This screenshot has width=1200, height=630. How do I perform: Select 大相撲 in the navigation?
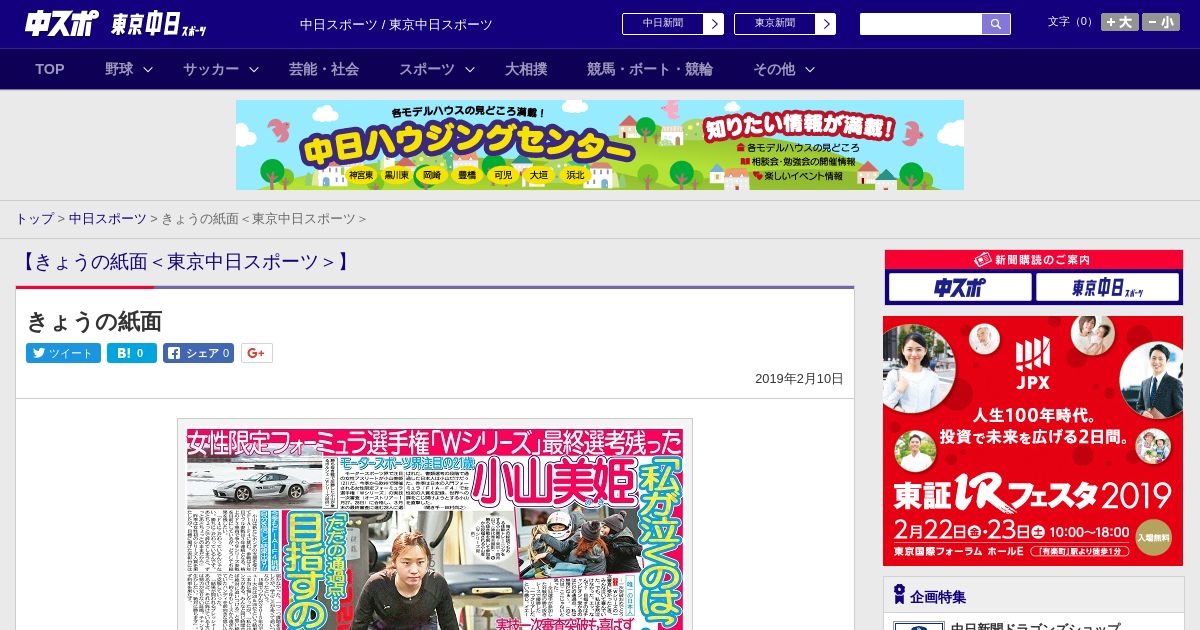click(x=526, y=69)
